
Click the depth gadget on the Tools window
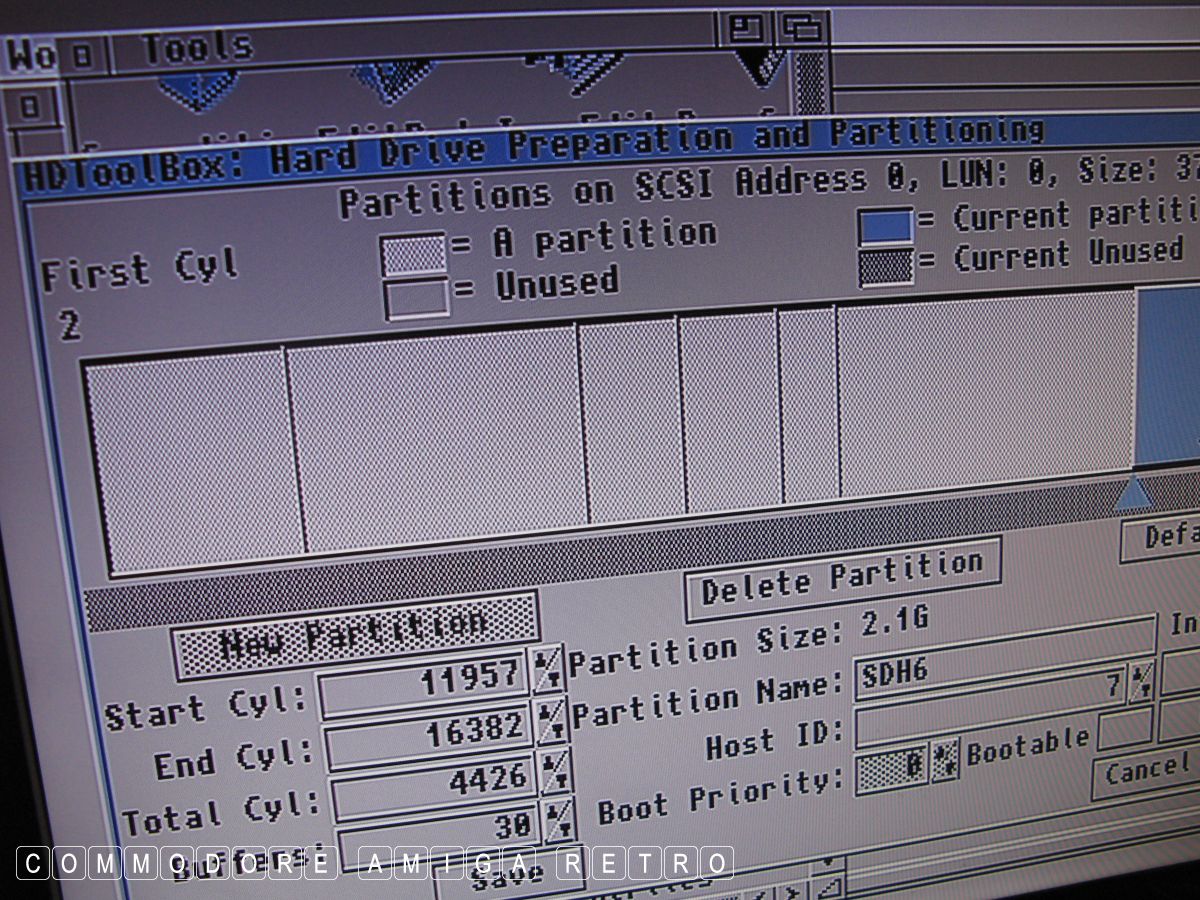(x=802, y=28)
